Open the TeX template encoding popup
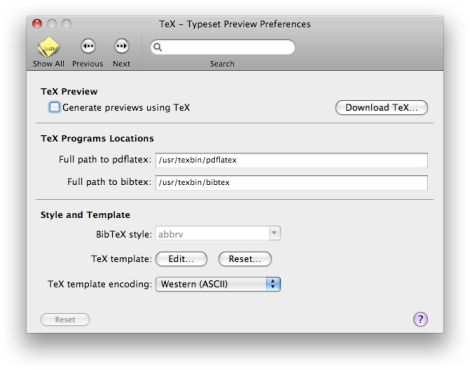Screen dimensions: 470x370 [218, 284]
